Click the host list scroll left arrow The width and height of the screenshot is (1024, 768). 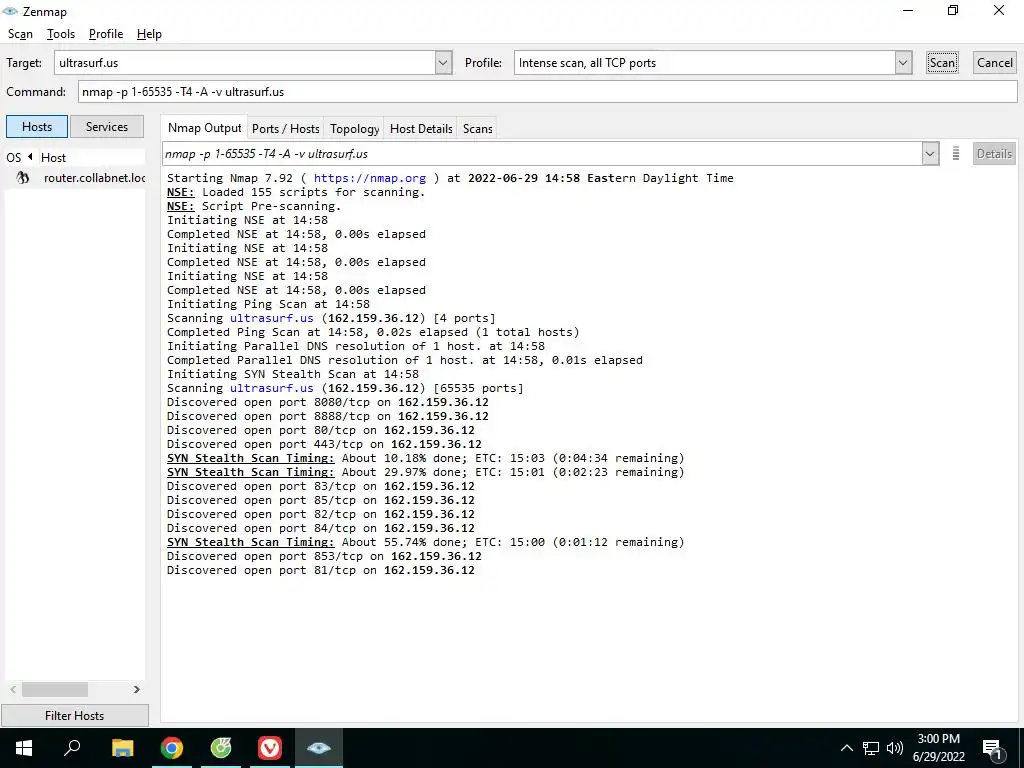pos(13,690)
